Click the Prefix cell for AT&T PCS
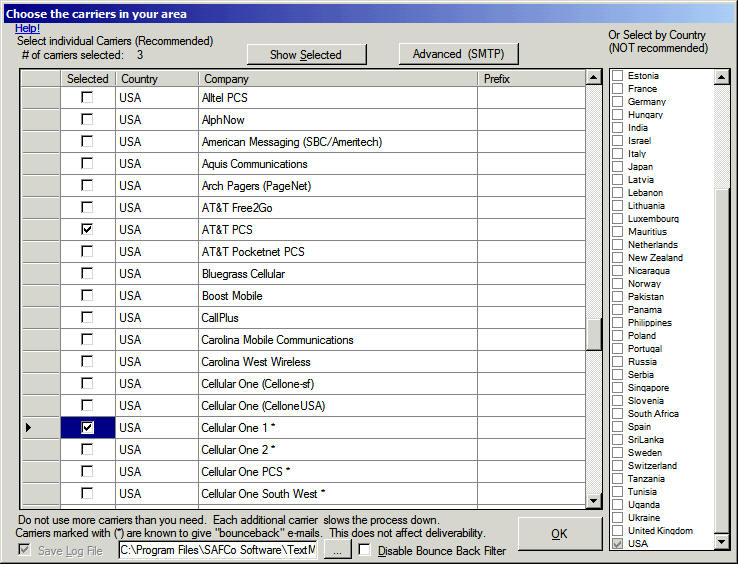 [x=531, y=230]
